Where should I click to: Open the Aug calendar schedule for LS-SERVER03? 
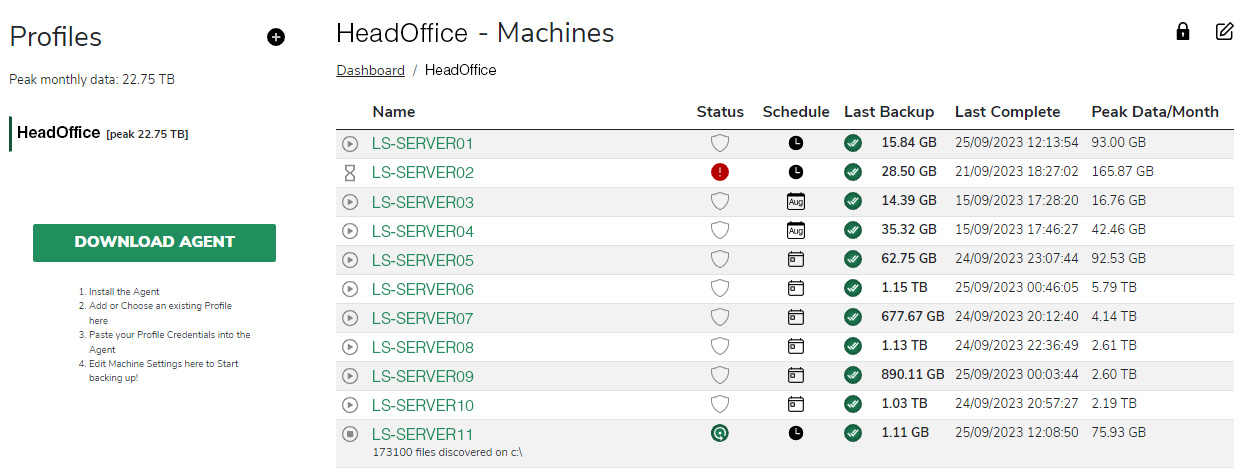(796, 202)
